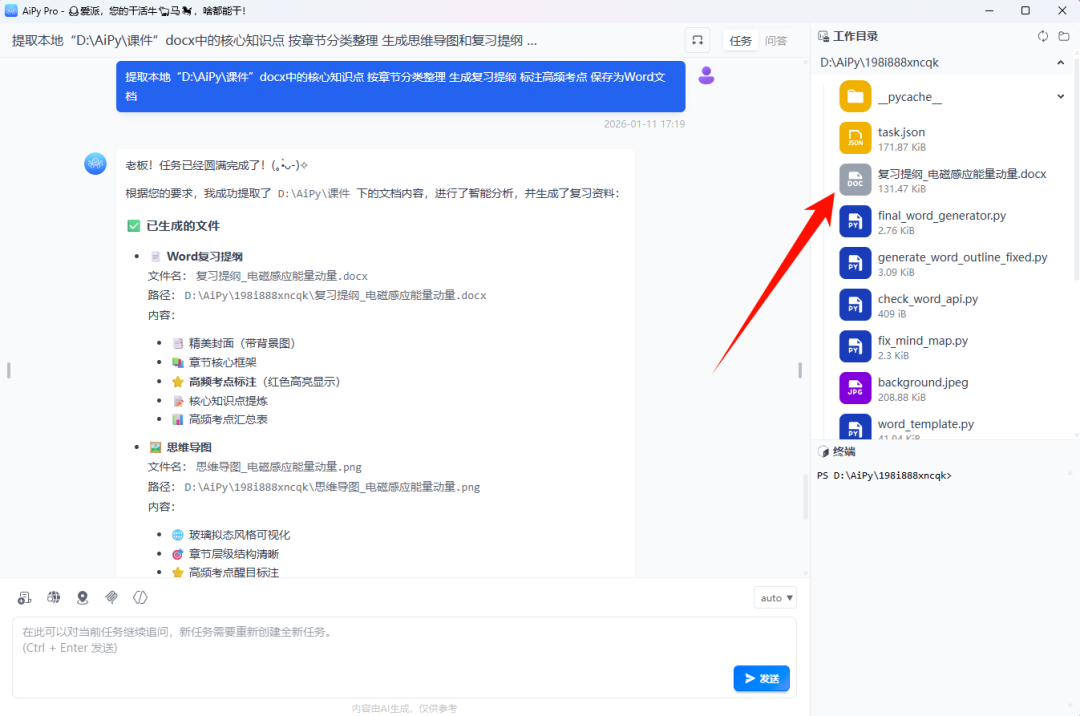Click the blue user prompt message bubble
This screenshot has height=716, width=1080.
[x=400, y=86]
